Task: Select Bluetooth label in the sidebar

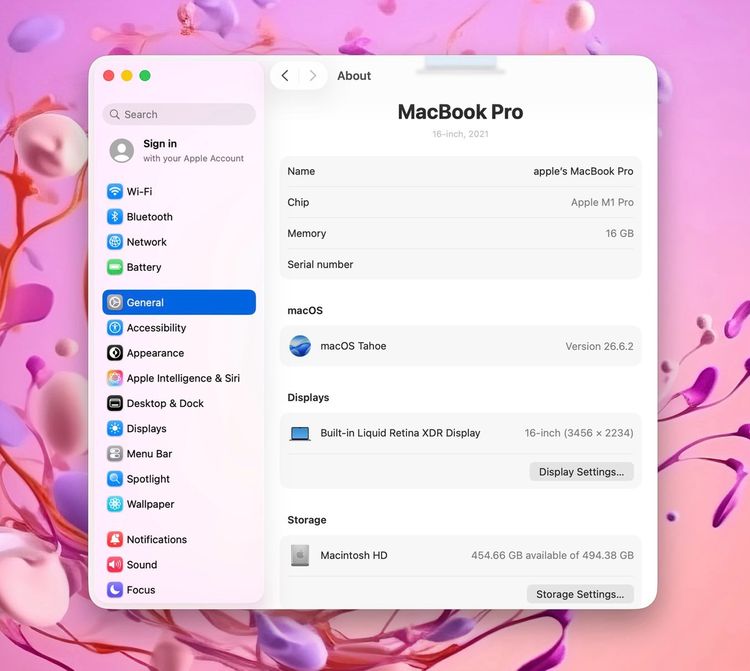Action: click(x=150, y=217)
